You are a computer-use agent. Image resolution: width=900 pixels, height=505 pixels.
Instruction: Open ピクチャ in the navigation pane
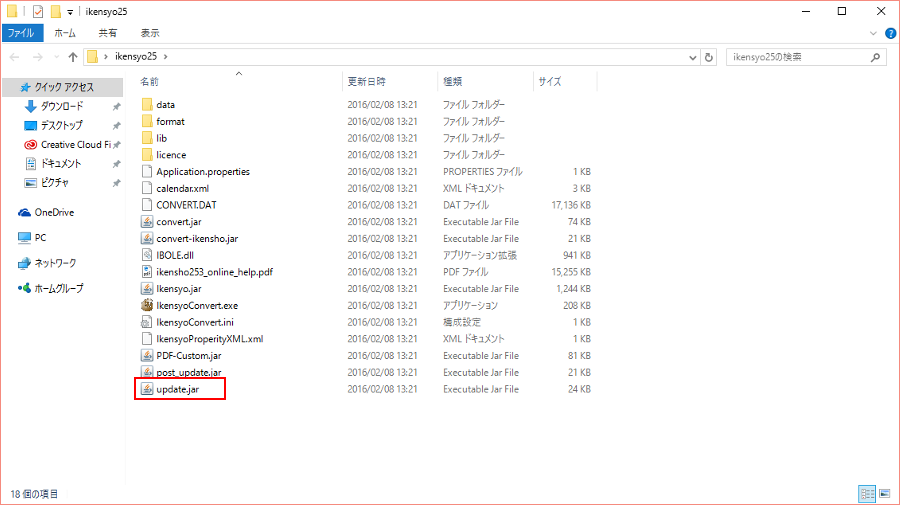pyautogui.click(x=55, y=182)
